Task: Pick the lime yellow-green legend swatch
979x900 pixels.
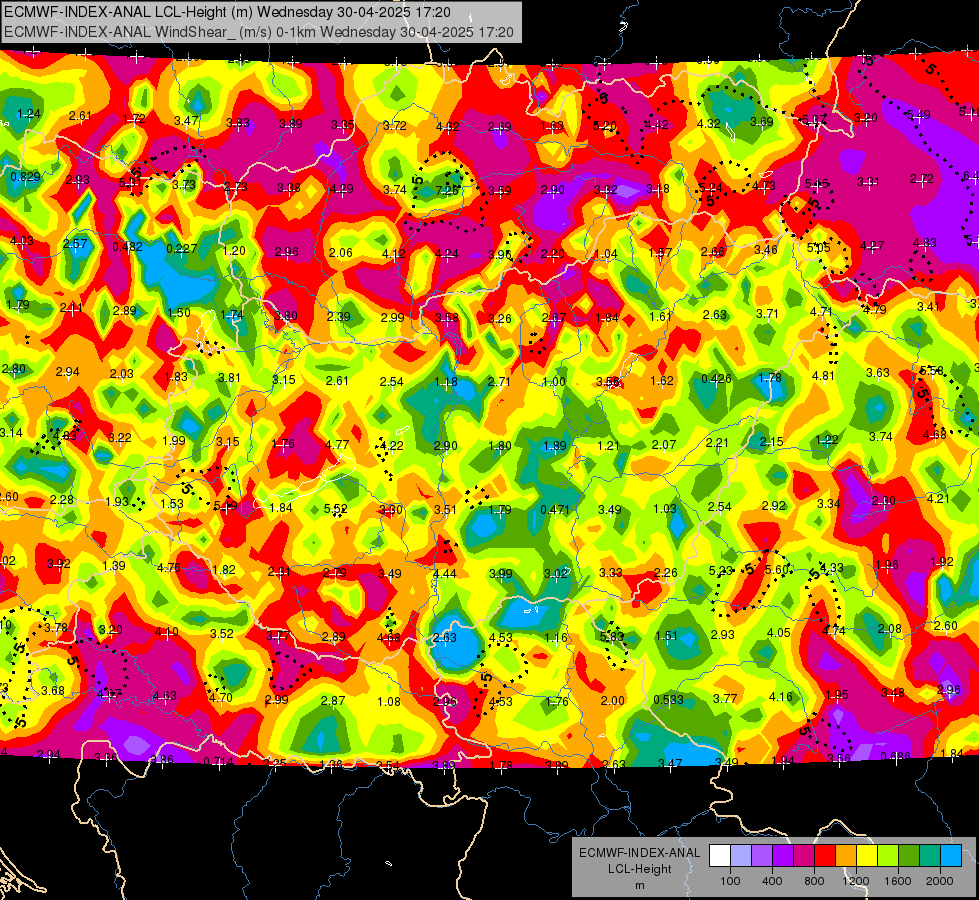Action: [x=887, y=856]
